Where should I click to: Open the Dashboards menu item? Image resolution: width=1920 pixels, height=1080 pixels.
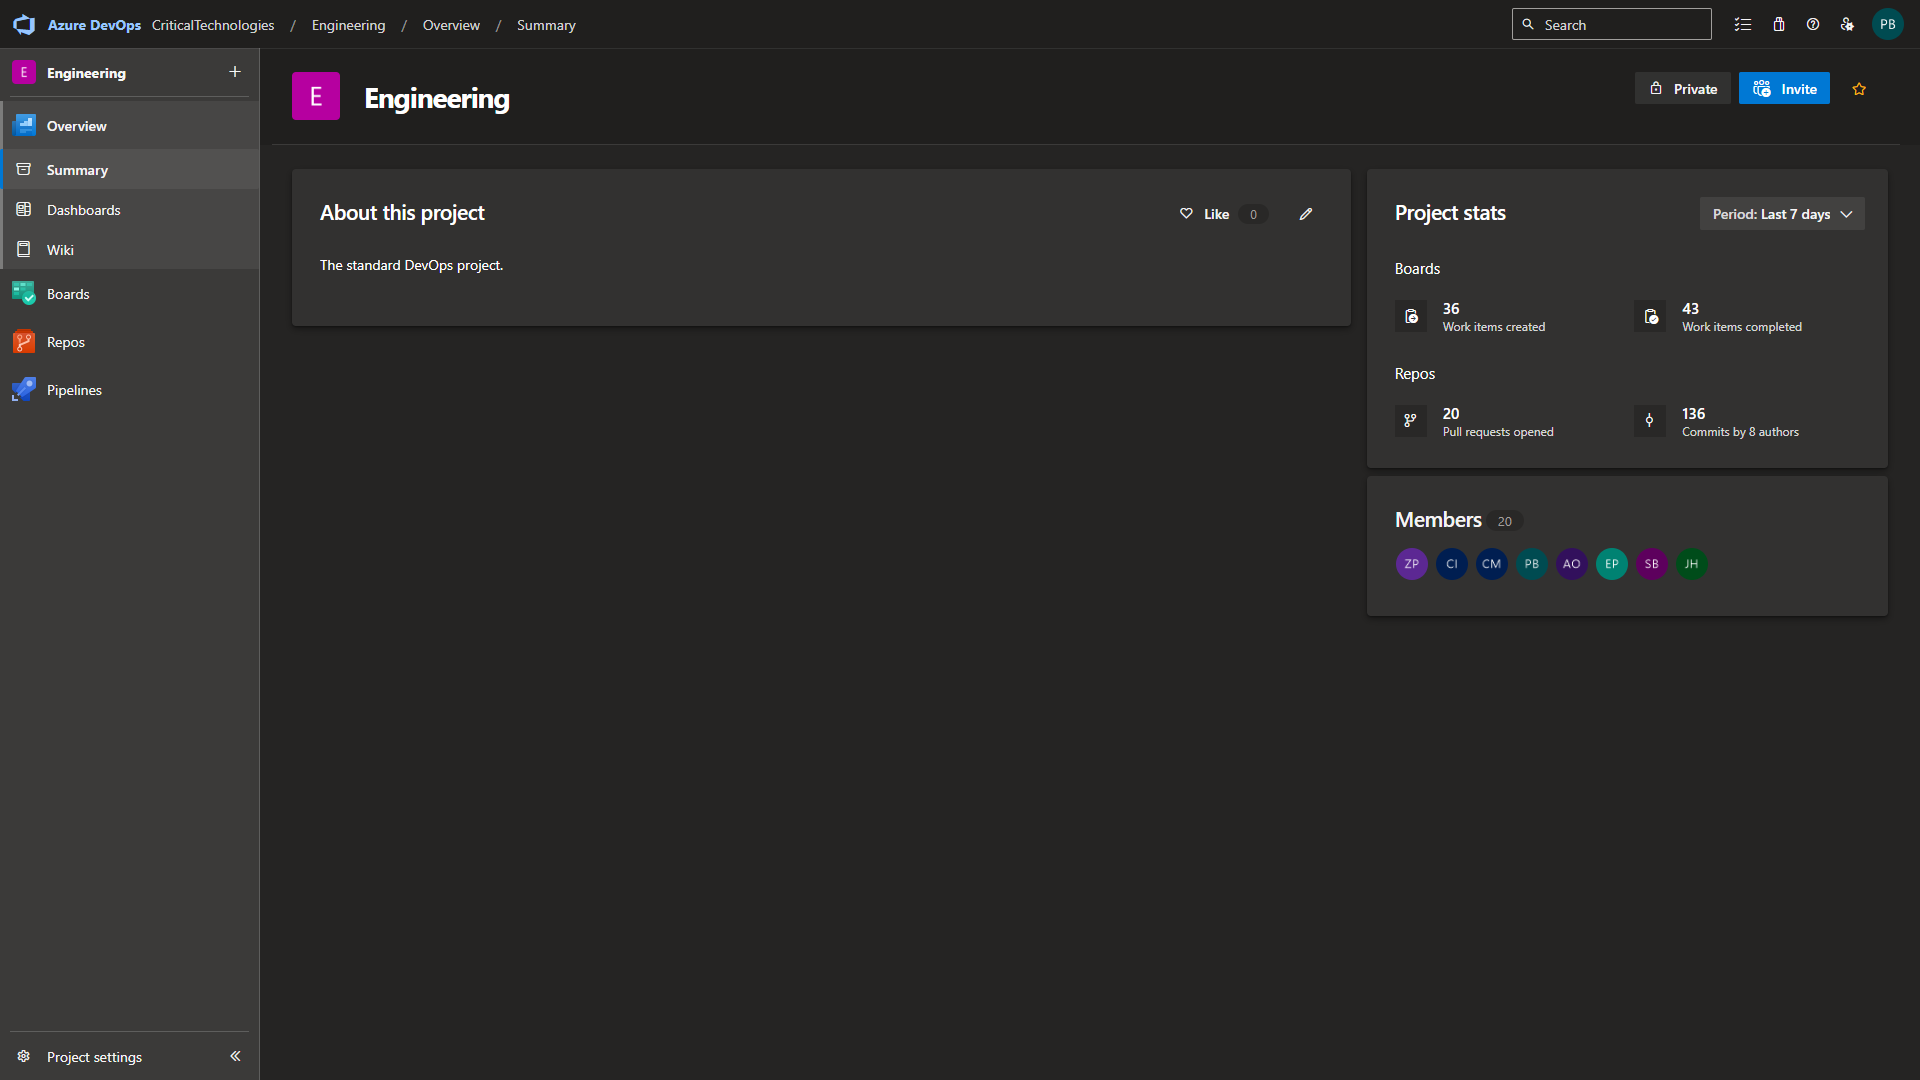(83, 210)
